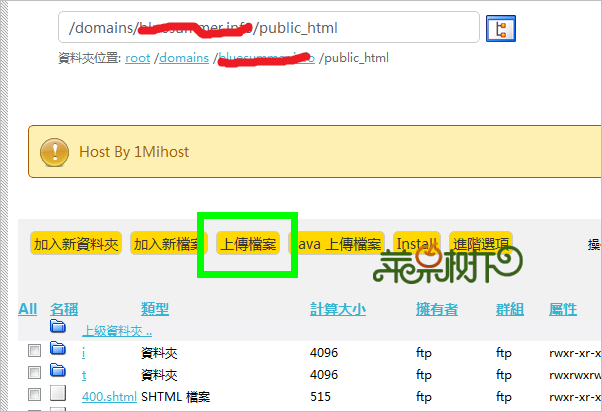Tick the checkbox for folder i
Screen dimensions: 602x412
34,351
